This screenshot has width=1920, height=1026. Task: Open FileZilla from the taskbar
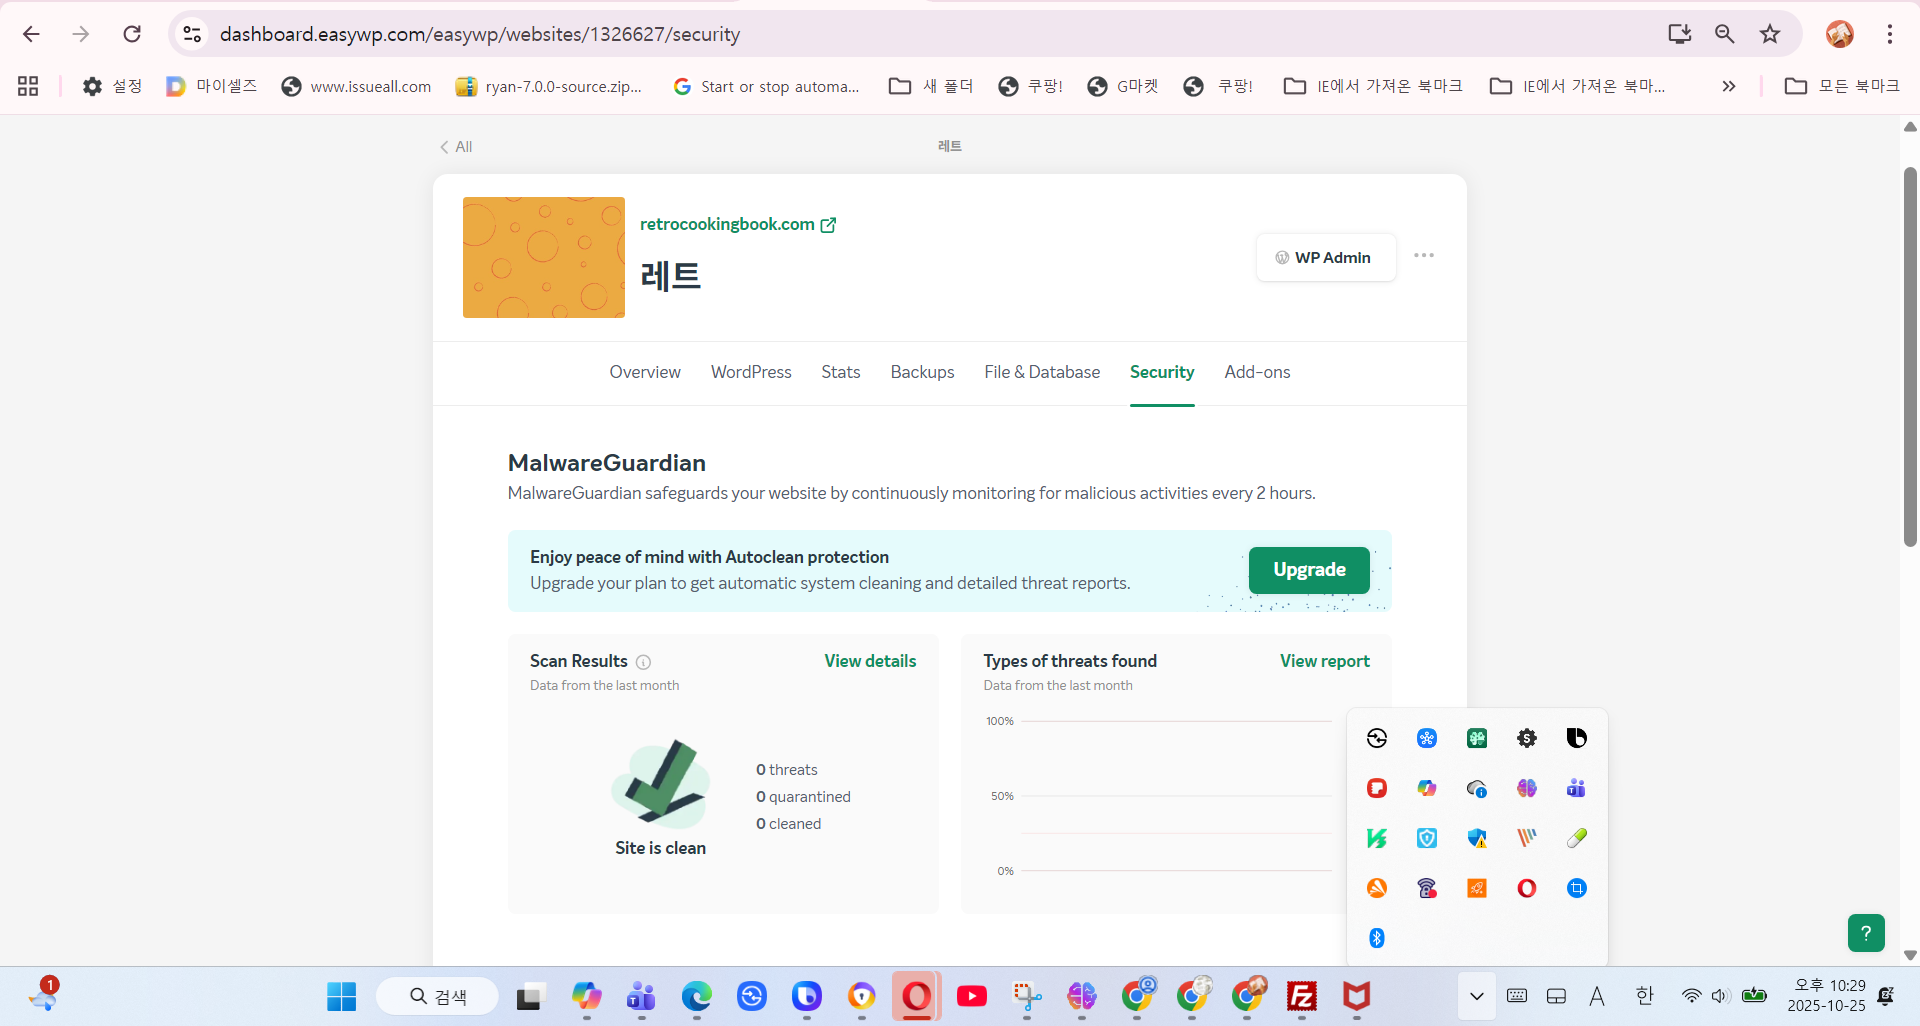coord(1302,996)
